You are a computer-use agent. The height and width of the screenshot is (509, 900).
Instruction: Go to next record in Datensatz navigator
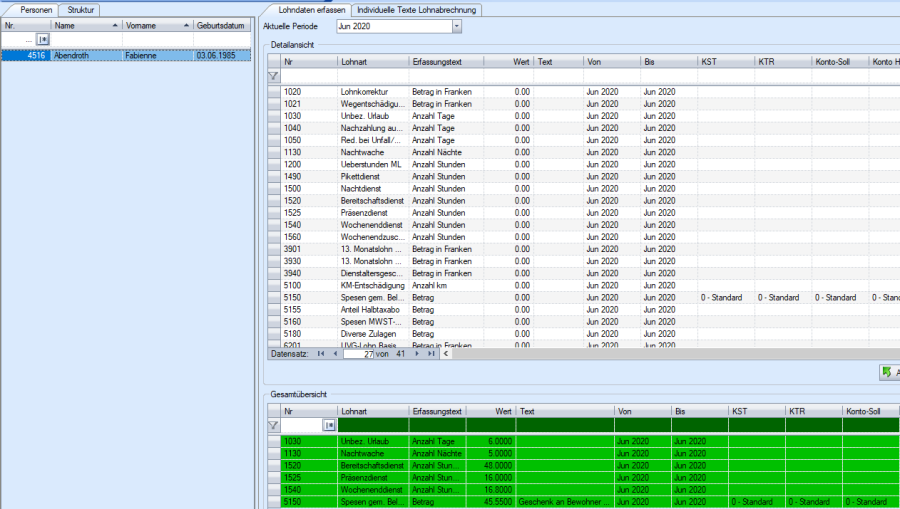click(x=418, y=353)
